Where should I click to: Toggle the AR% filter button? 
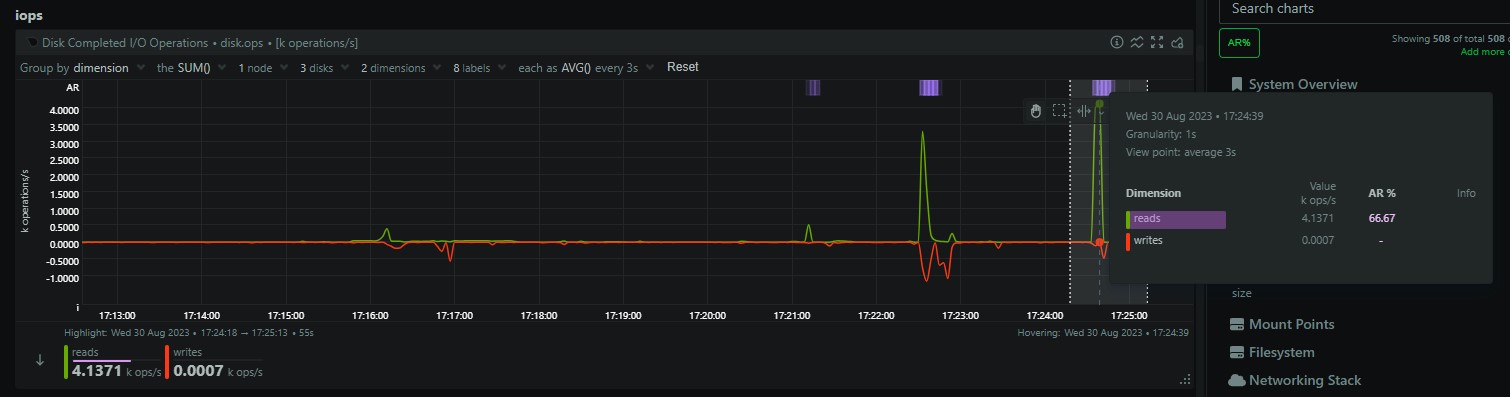pyautogui.click(x=1239, y=43)
